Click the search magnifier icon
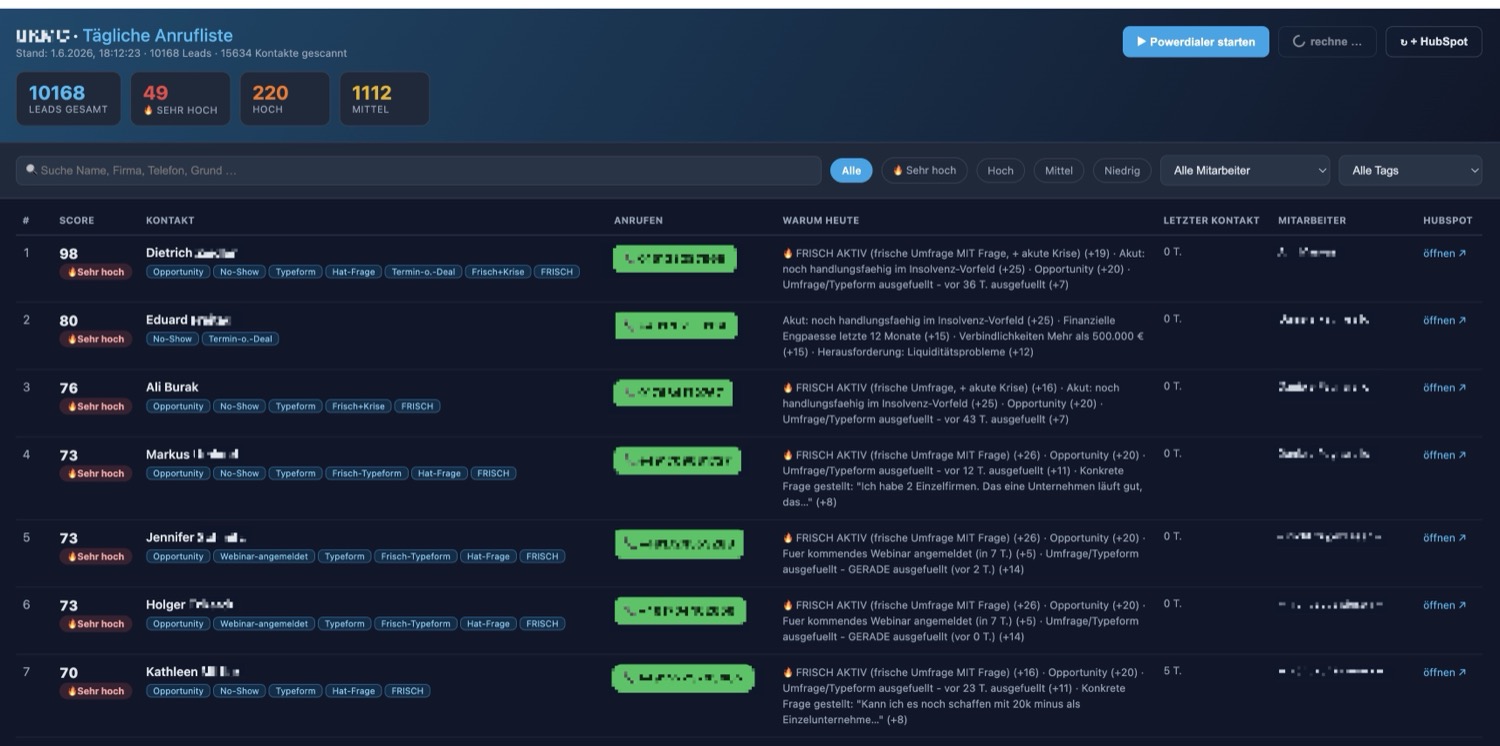 click(x=31, y=170)
